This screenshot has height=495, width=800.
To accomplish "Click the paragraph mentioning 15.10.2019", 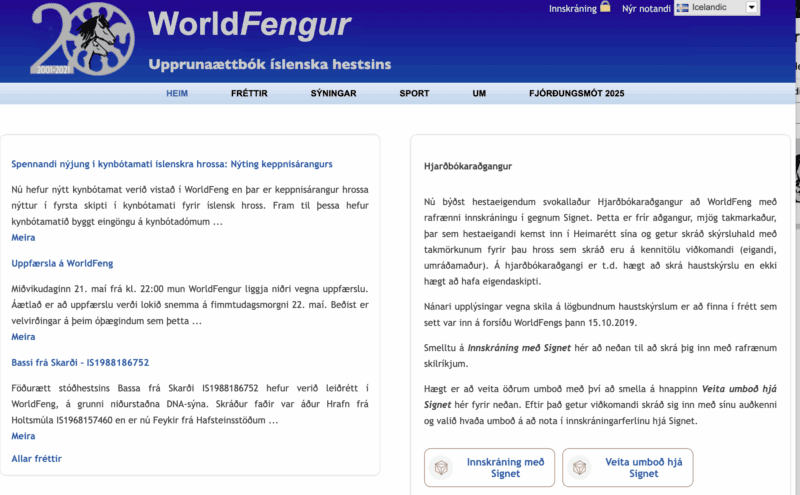I will pyautogui.click(x=600, y=314).
